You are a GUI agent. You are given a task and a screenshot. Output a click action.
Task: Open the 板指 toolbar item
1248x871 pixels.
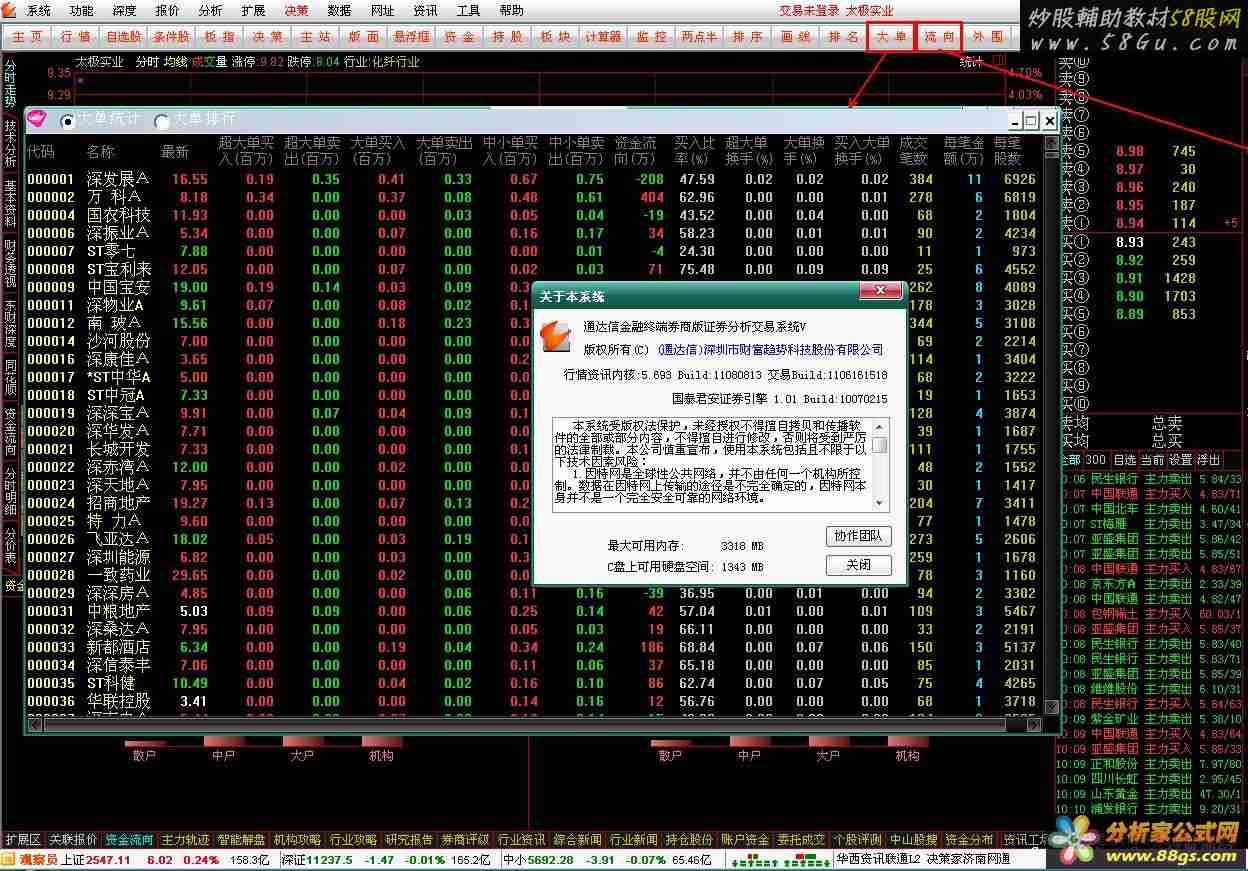coord(220,36)
